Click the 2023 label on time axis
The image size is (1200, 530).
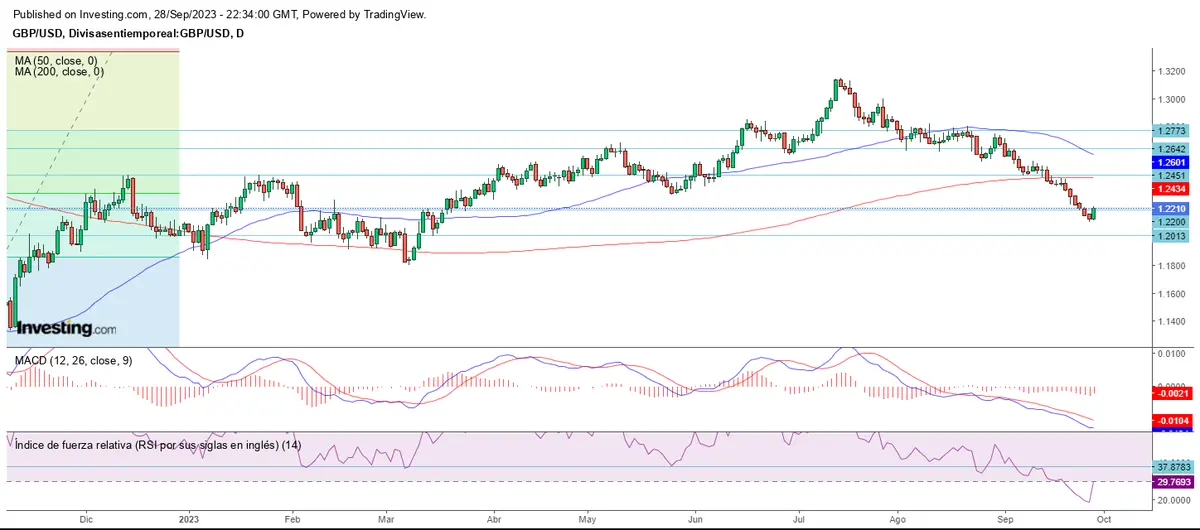[x=188, y=521]
